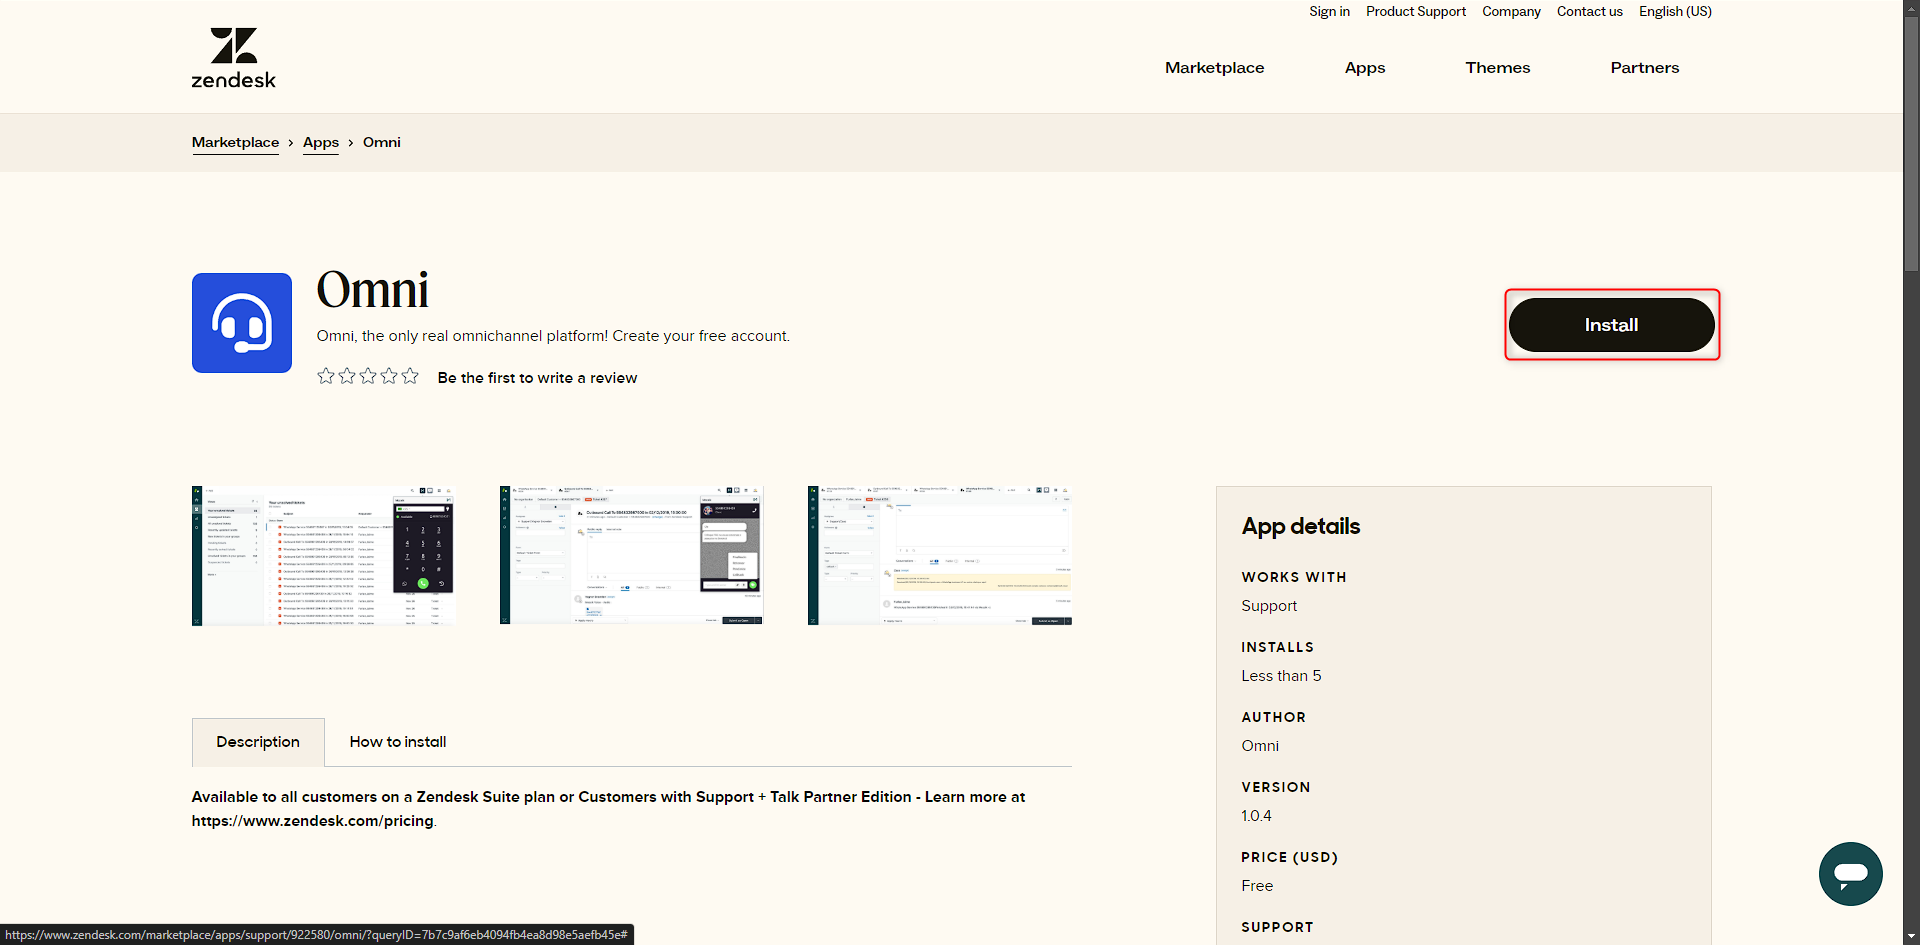Viewport: 1920px width, 945px height.
Task: Open Marketplace in main navigation
Action: pyautogui.click(x=1214, y=67)
